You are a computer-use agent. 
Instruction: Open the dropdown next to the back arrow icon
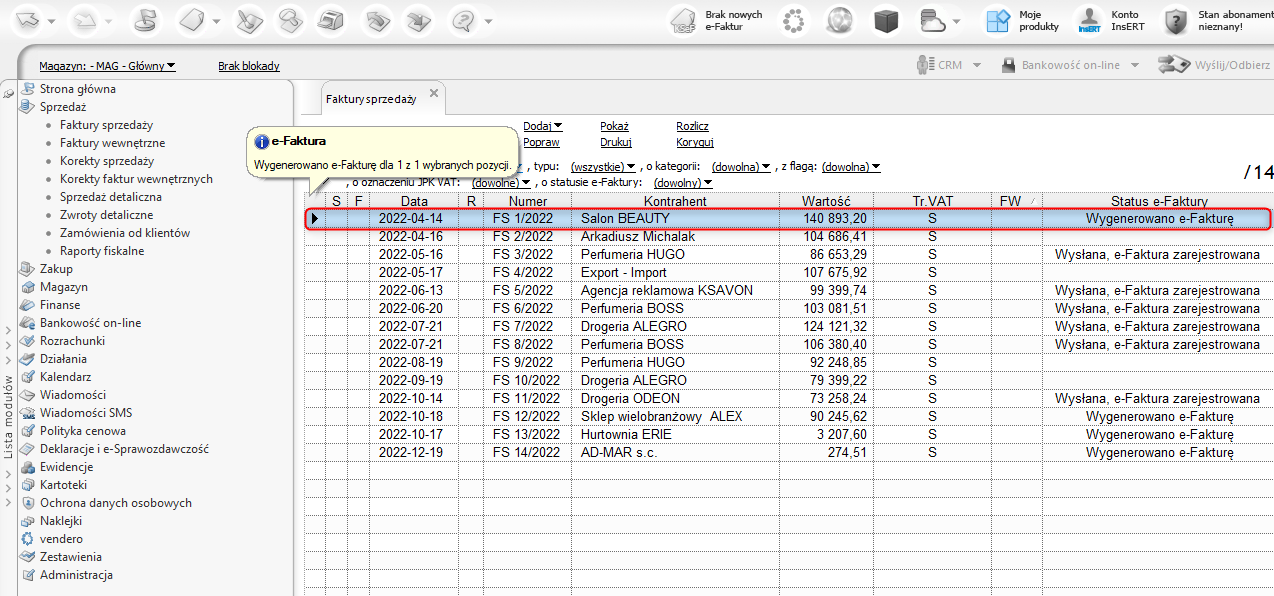point(53,21)
